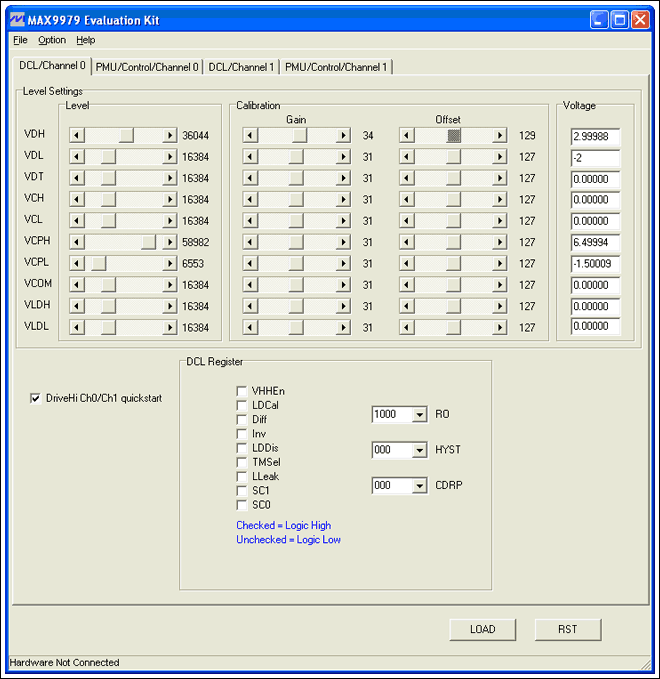
Task: Check the LLeak register bit
Action: (x=241, y=477)
